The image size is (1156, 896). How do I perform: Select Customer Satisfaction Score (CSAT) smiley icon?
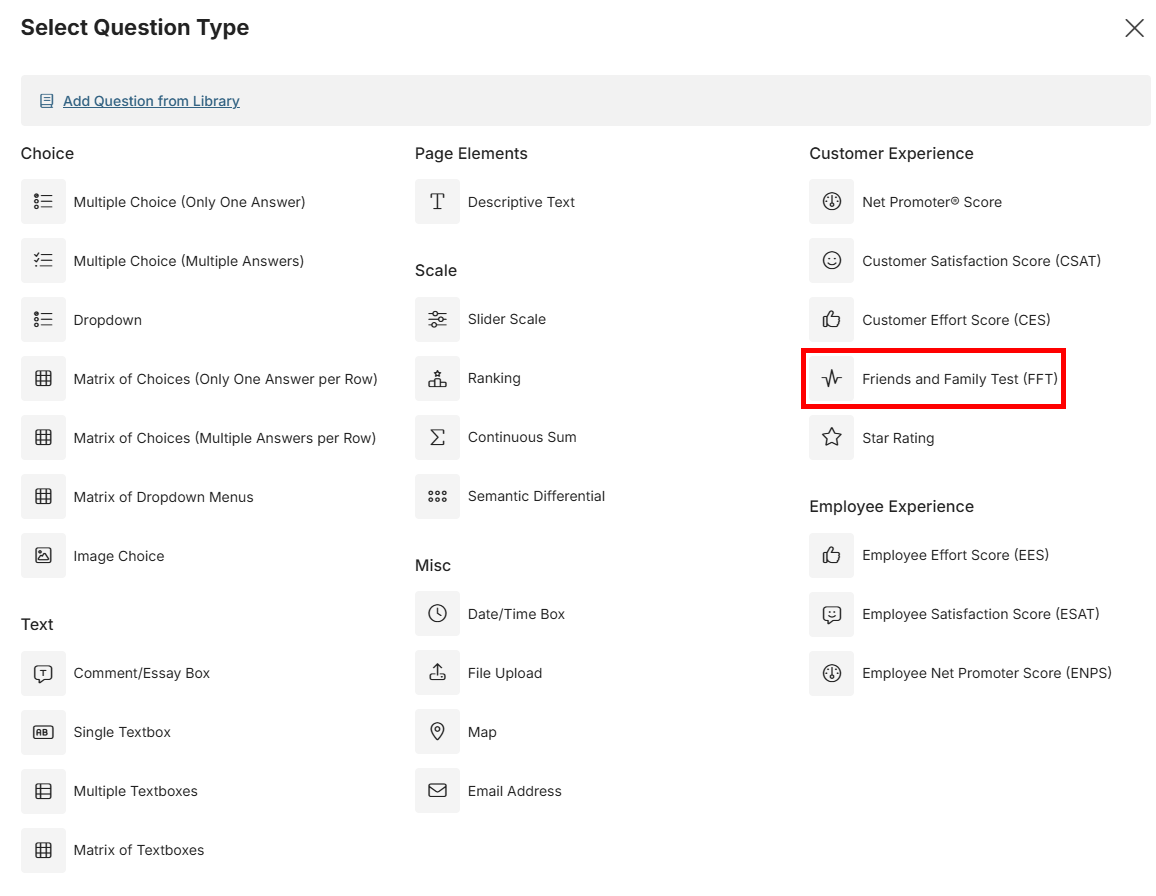tap(832, 260)
